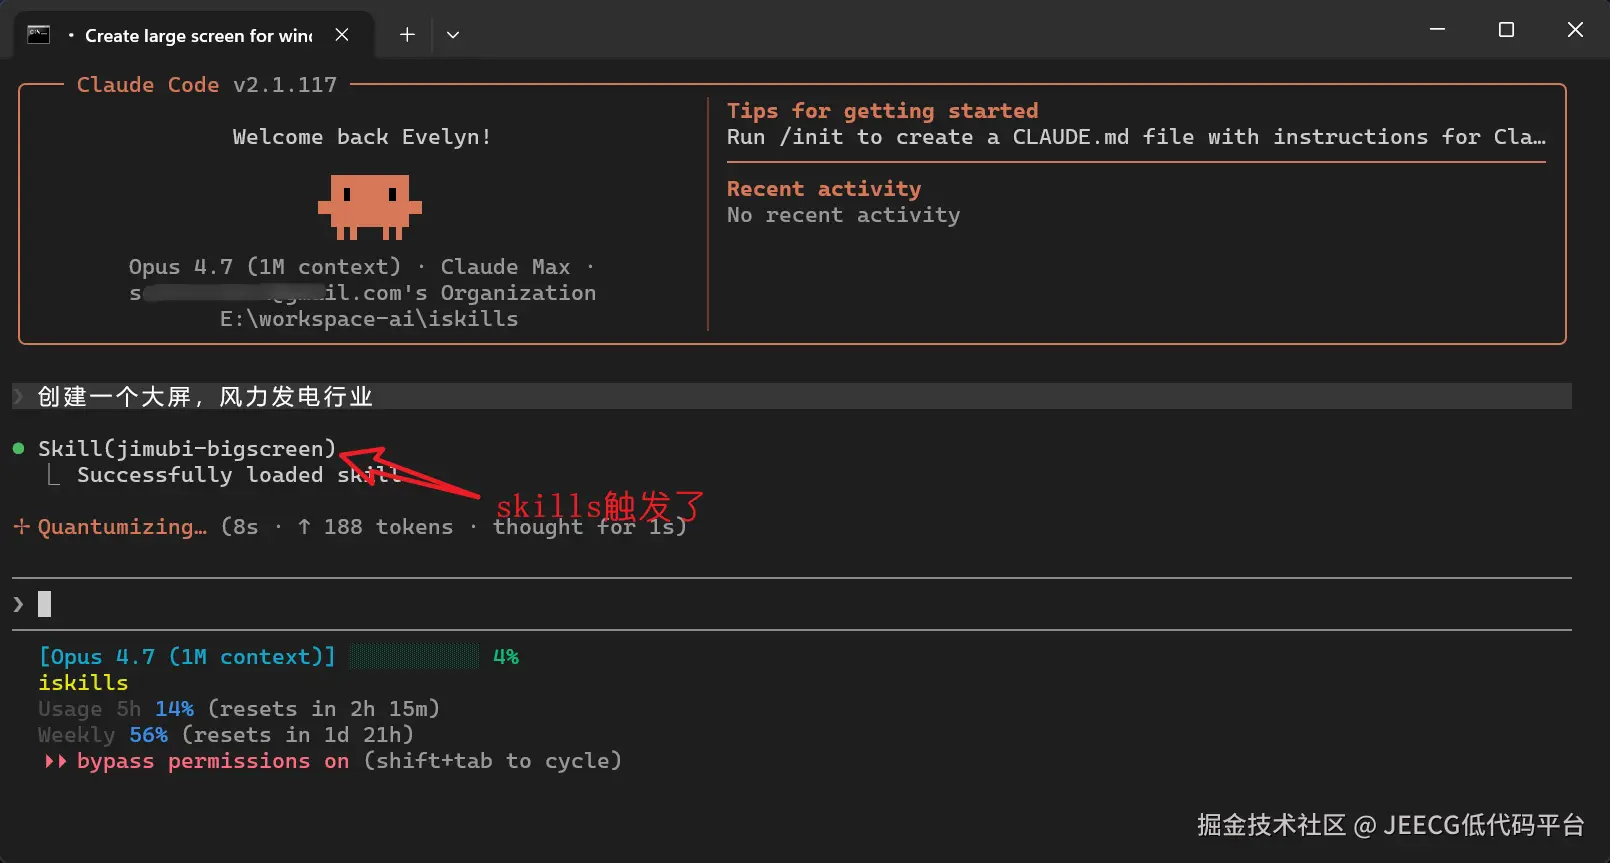
Task: Click the 'Tips for getting started' heading
Action: click(882, 111)
